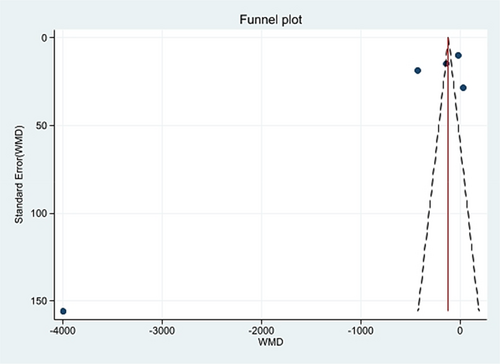Click the Funnel plot title

point(271,20)
